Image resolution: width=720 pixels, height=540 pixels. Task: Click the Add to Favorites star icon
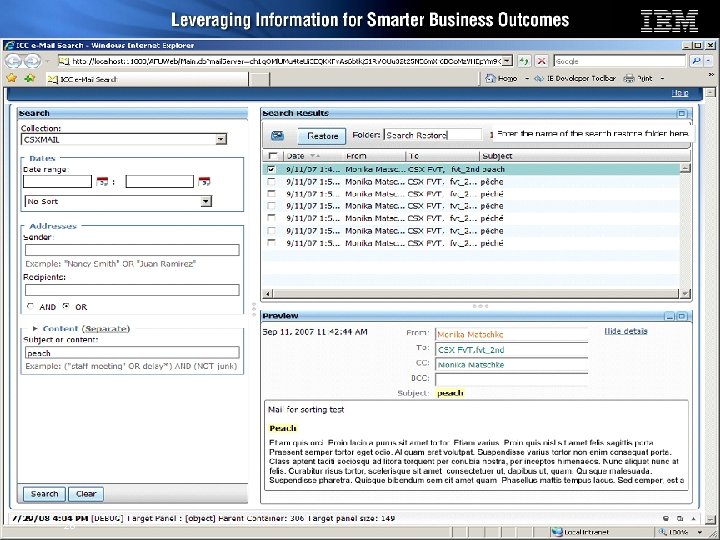coord(30,79)
